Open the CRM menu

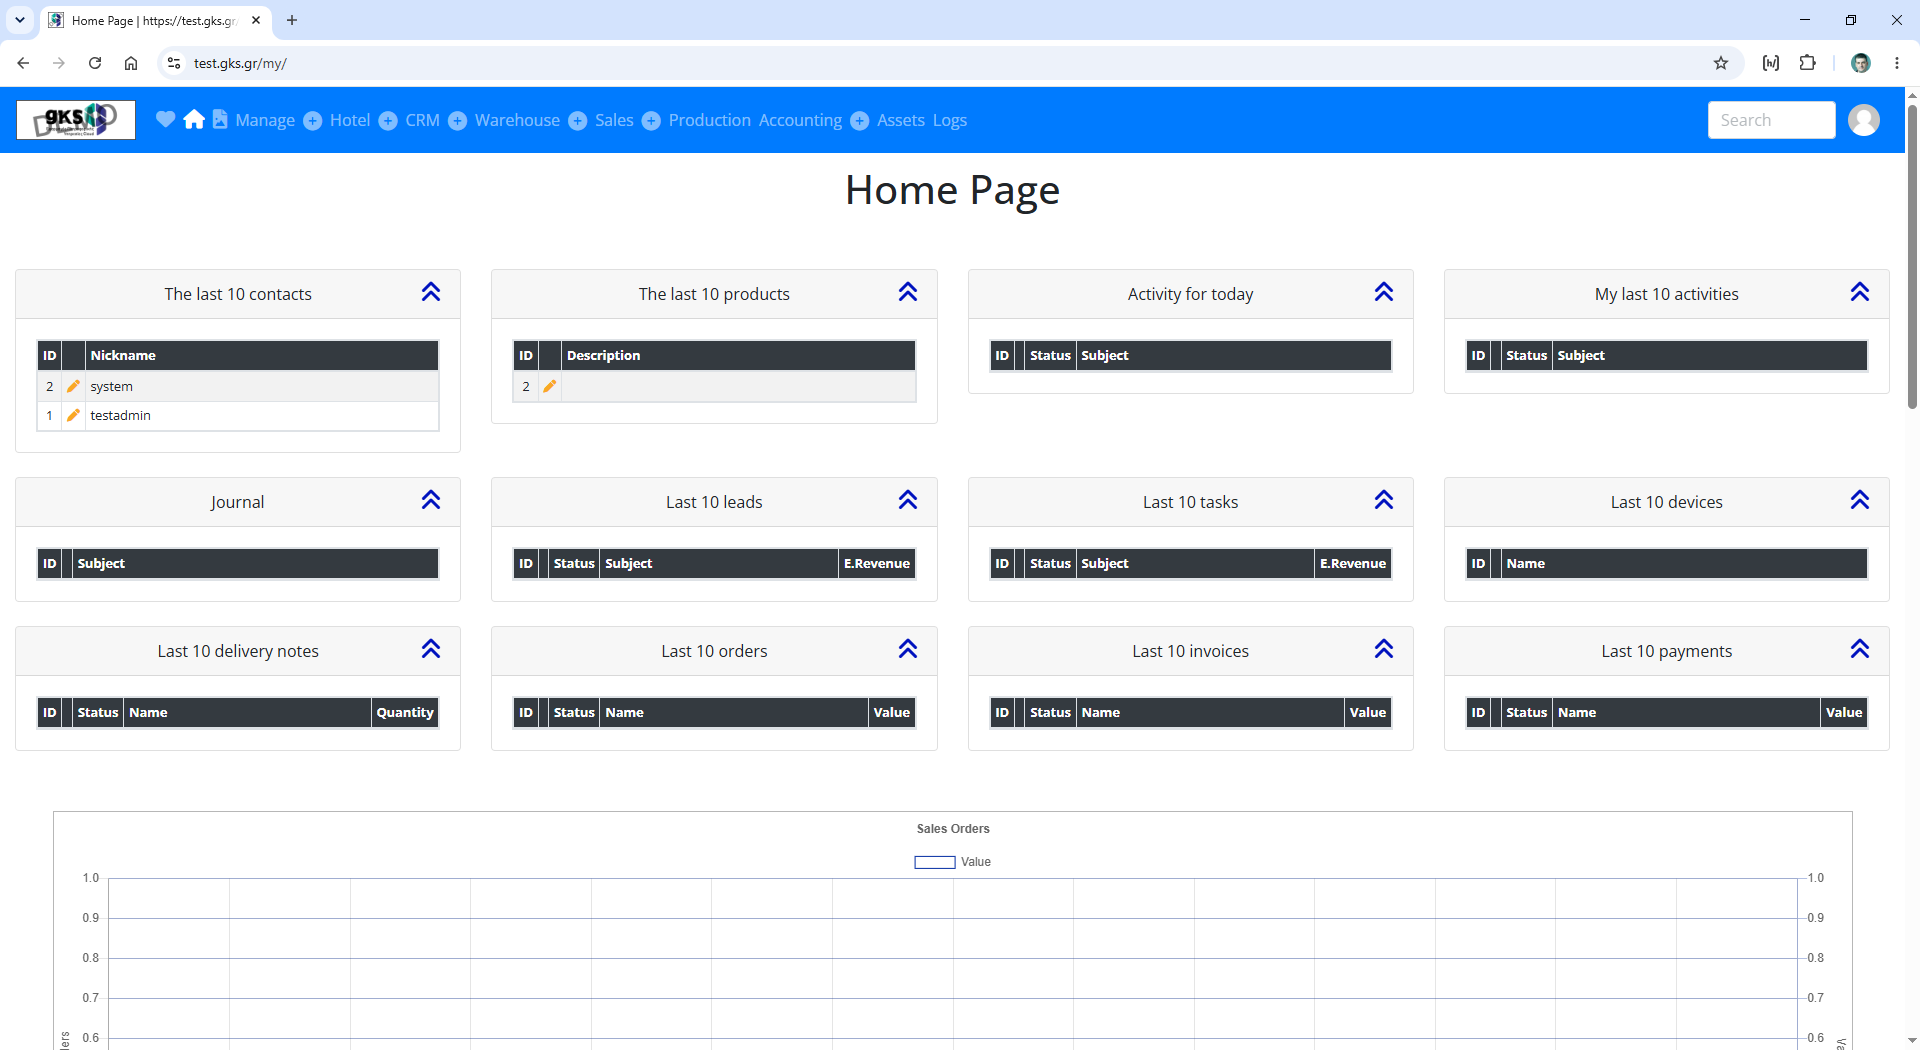(x=422, y=120)
